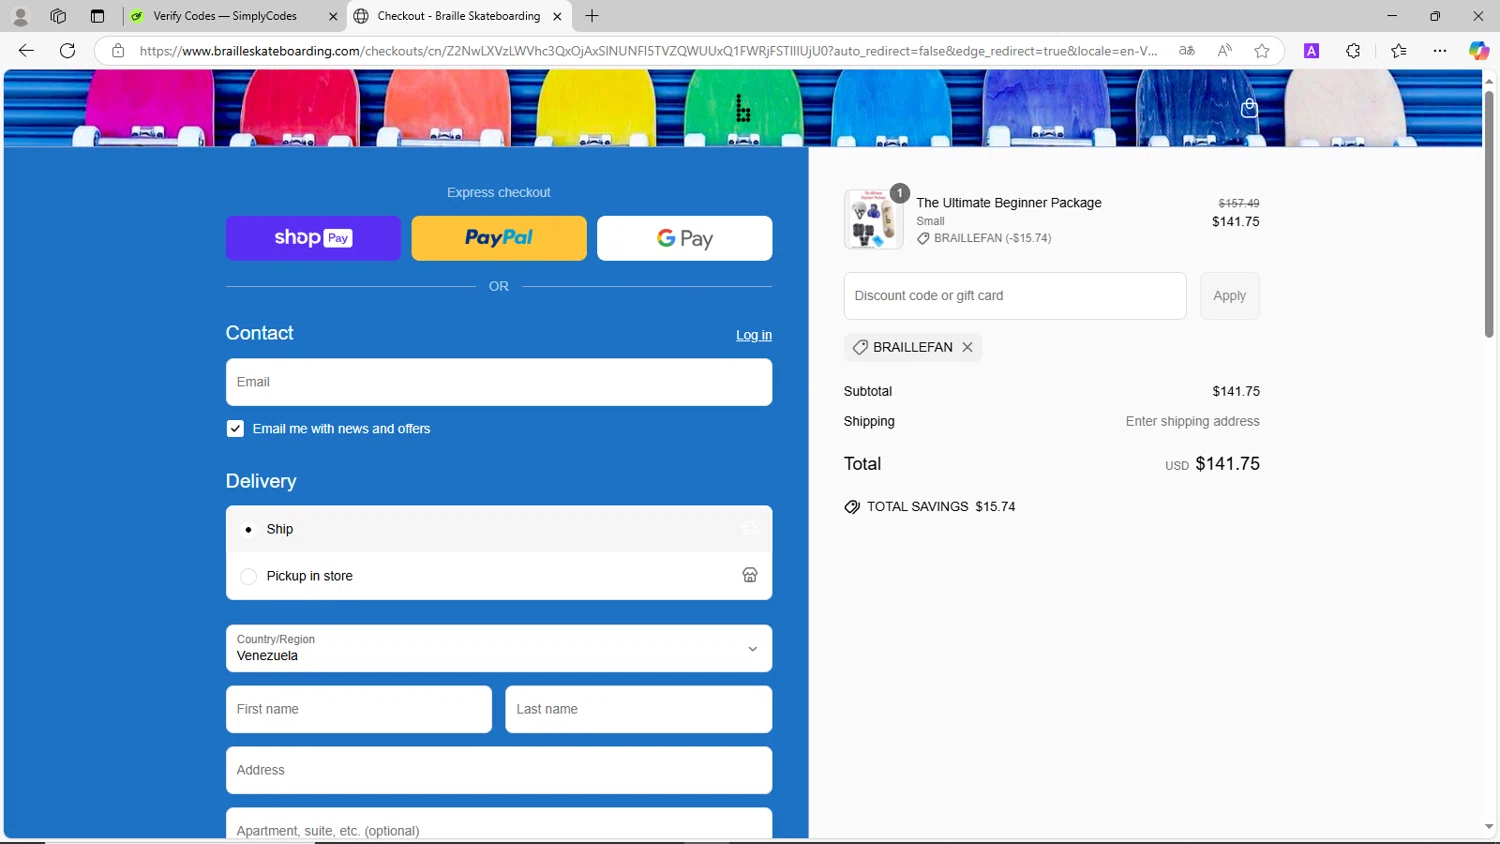The height and width of the screenshot is (844, 1500).
Task: Switch to Verify Codes — SimplyCodes tab
Action: pos(235,16)
